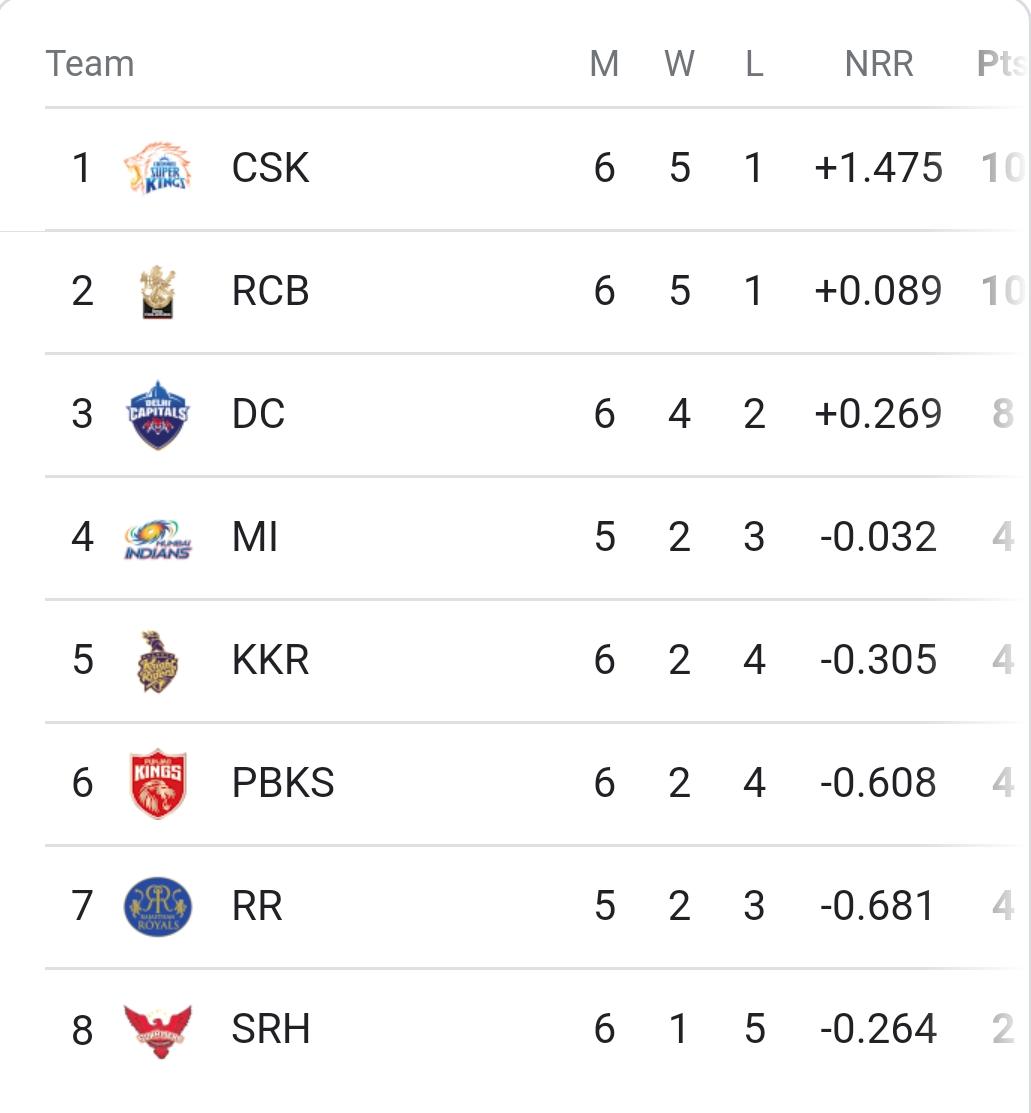This screenshot has height=1113, width=1031.
Task: Click the NRR column header
Action: (879, 64)
